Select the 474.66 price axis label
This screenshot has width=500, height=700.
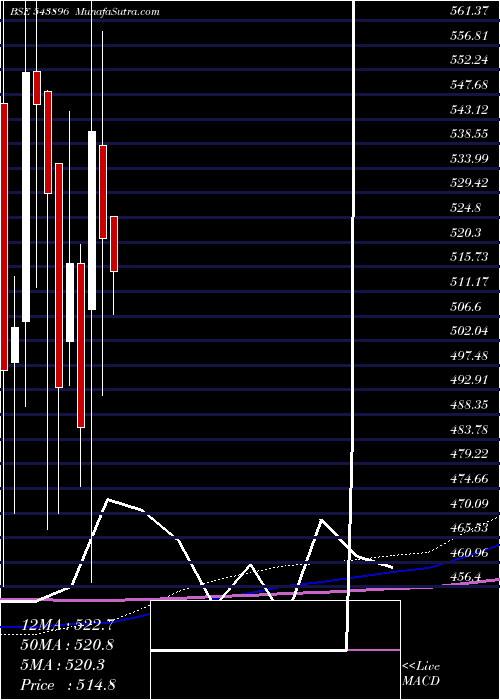point(468,479)
